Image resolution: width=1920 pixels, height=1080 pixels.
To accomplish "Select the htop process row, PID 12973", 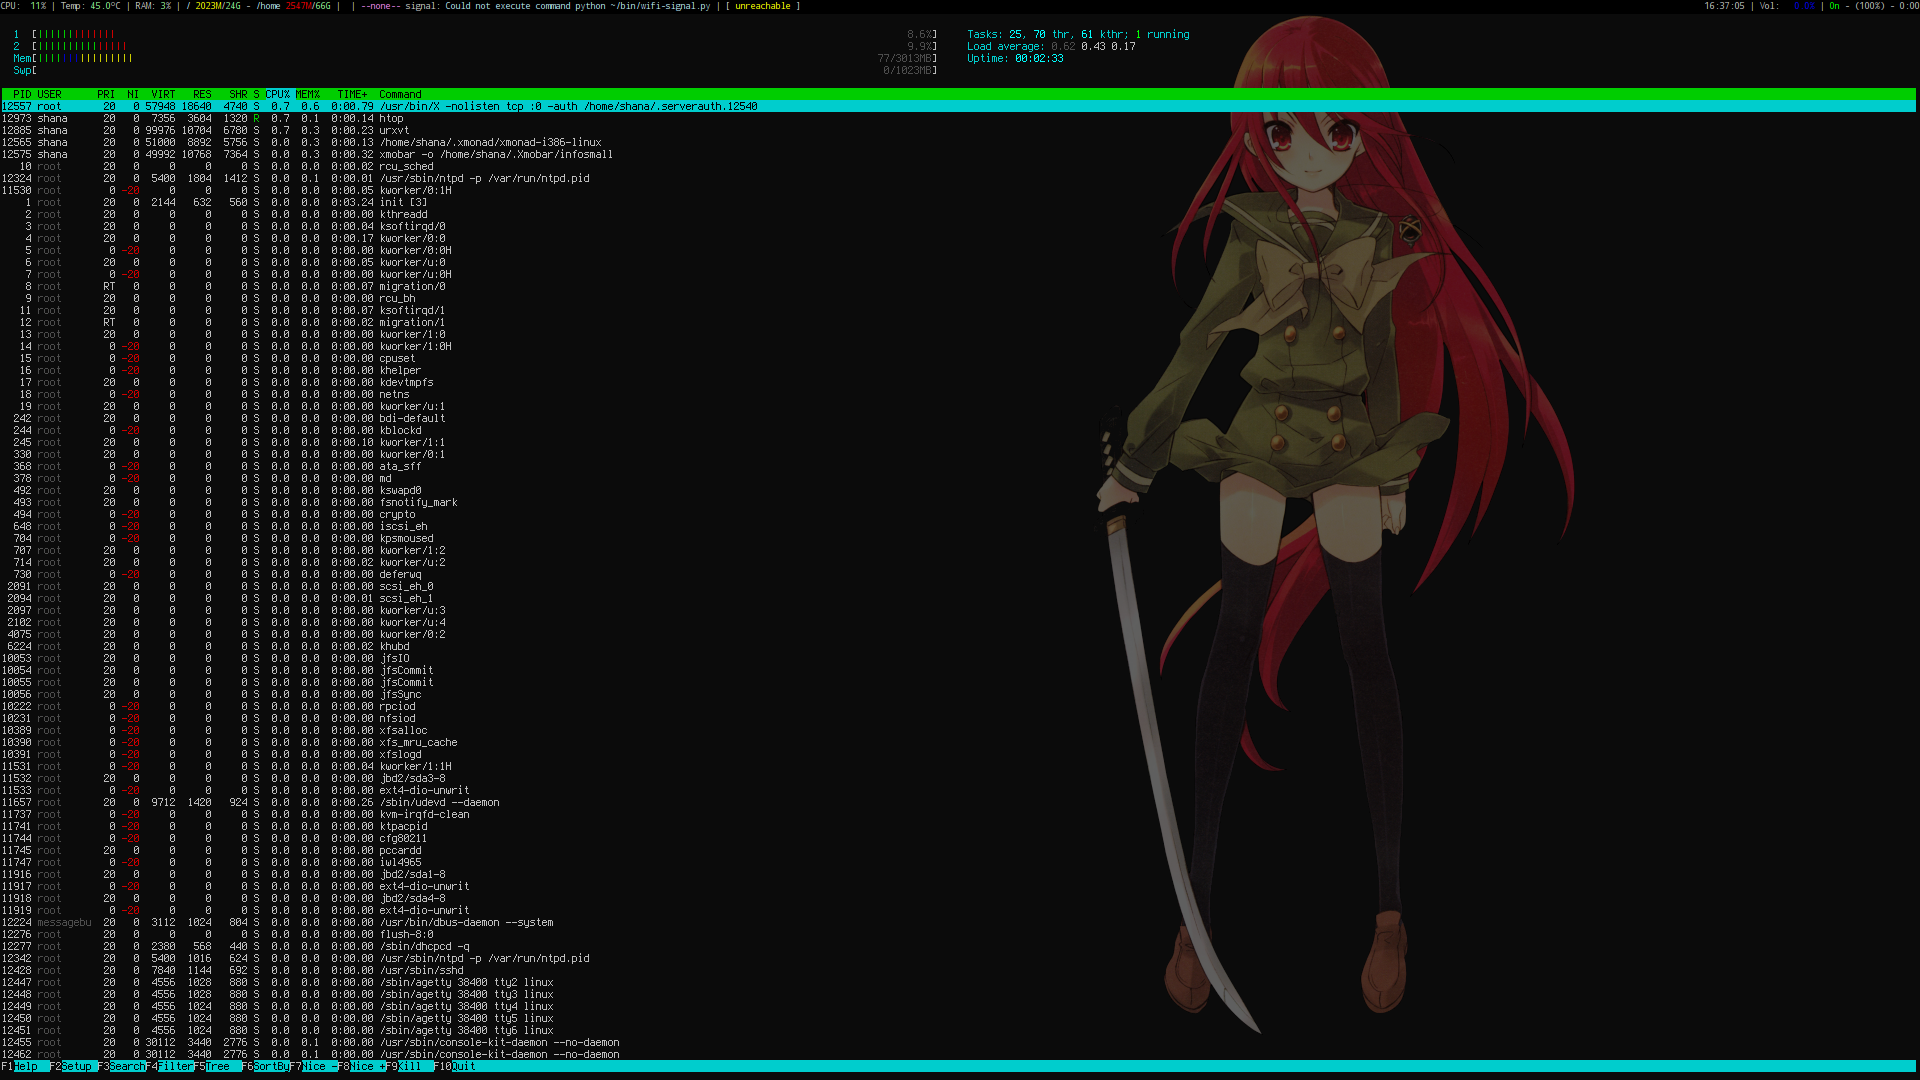I will click(x=958, y=118).
